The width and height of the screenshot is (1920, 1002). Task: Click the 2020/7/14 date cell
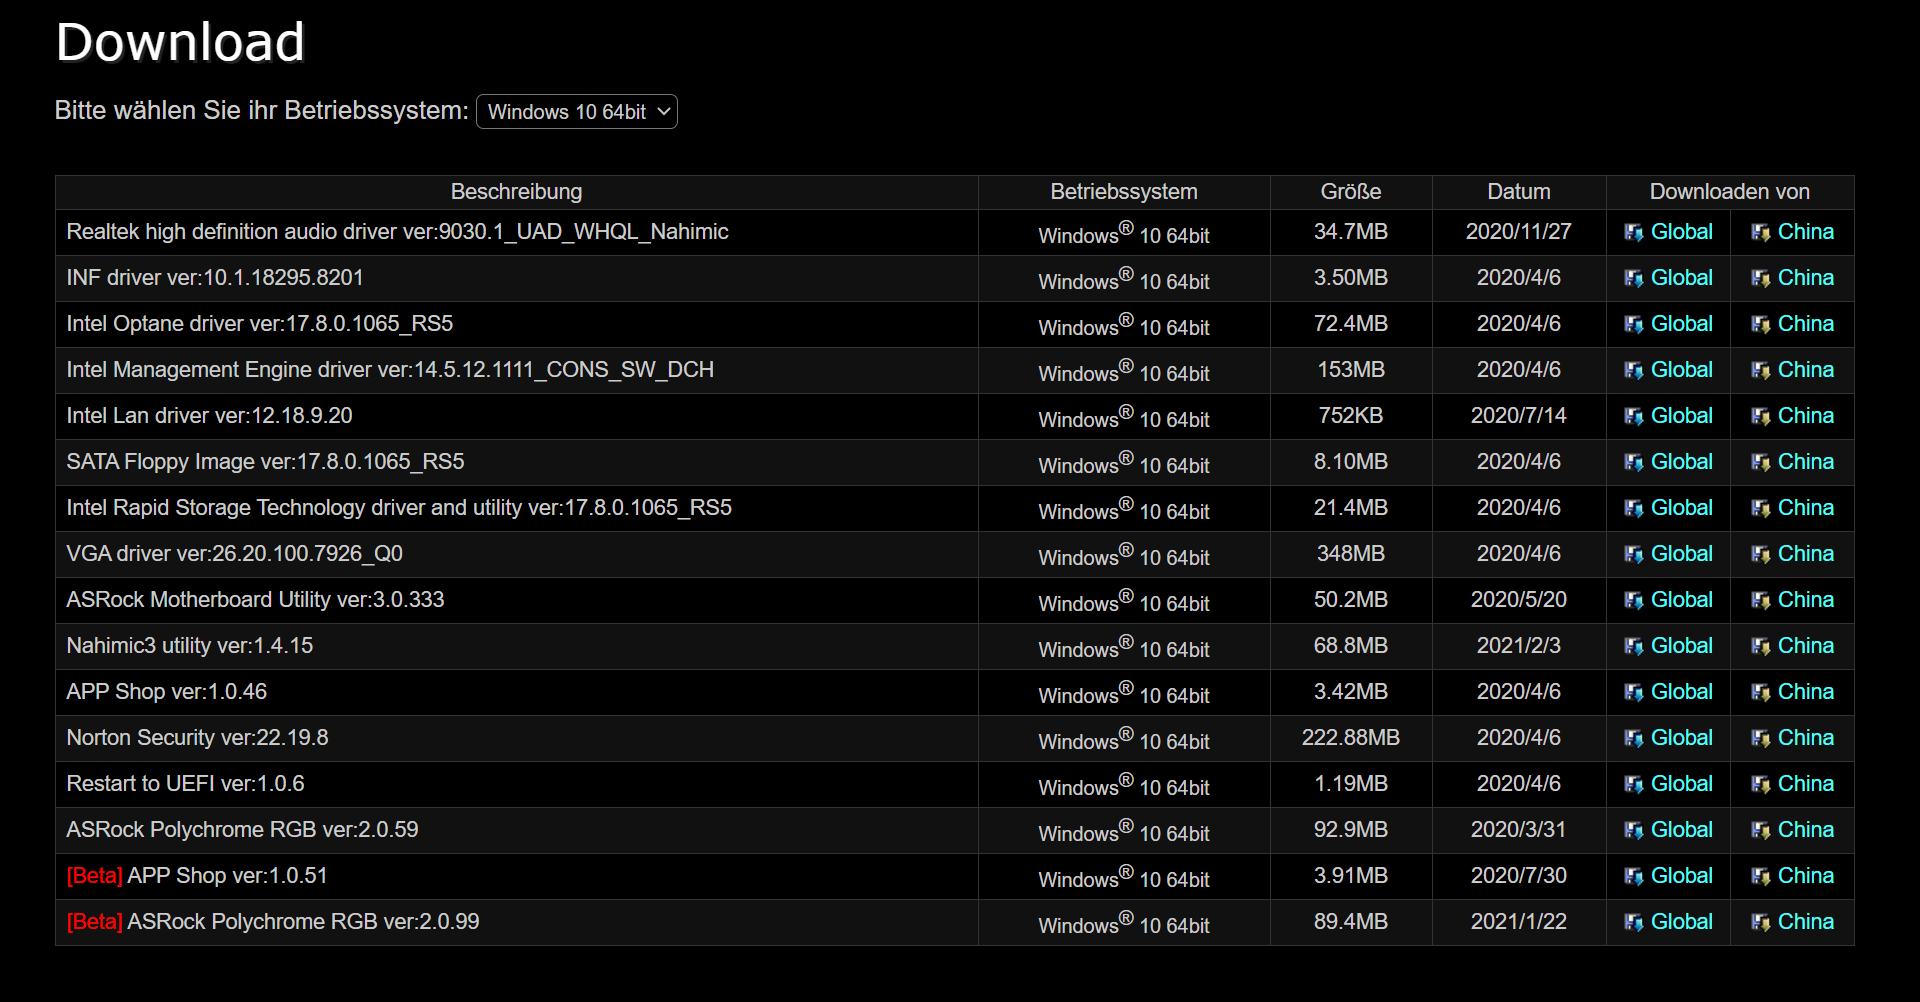(1519, 416)
